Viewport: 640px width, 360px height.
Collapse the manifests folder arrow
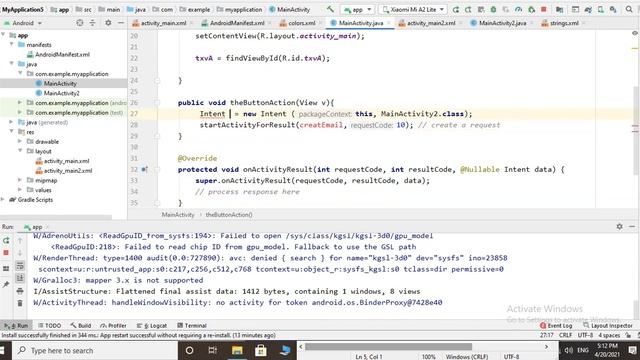click(x=12, y=44)
